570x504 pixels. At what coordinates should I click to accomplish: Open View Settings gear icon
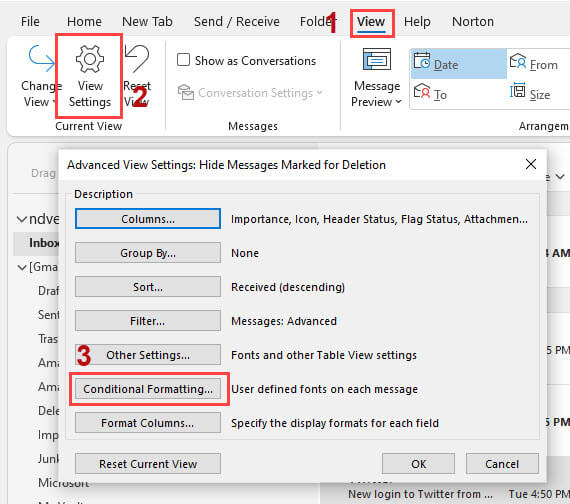90,59
